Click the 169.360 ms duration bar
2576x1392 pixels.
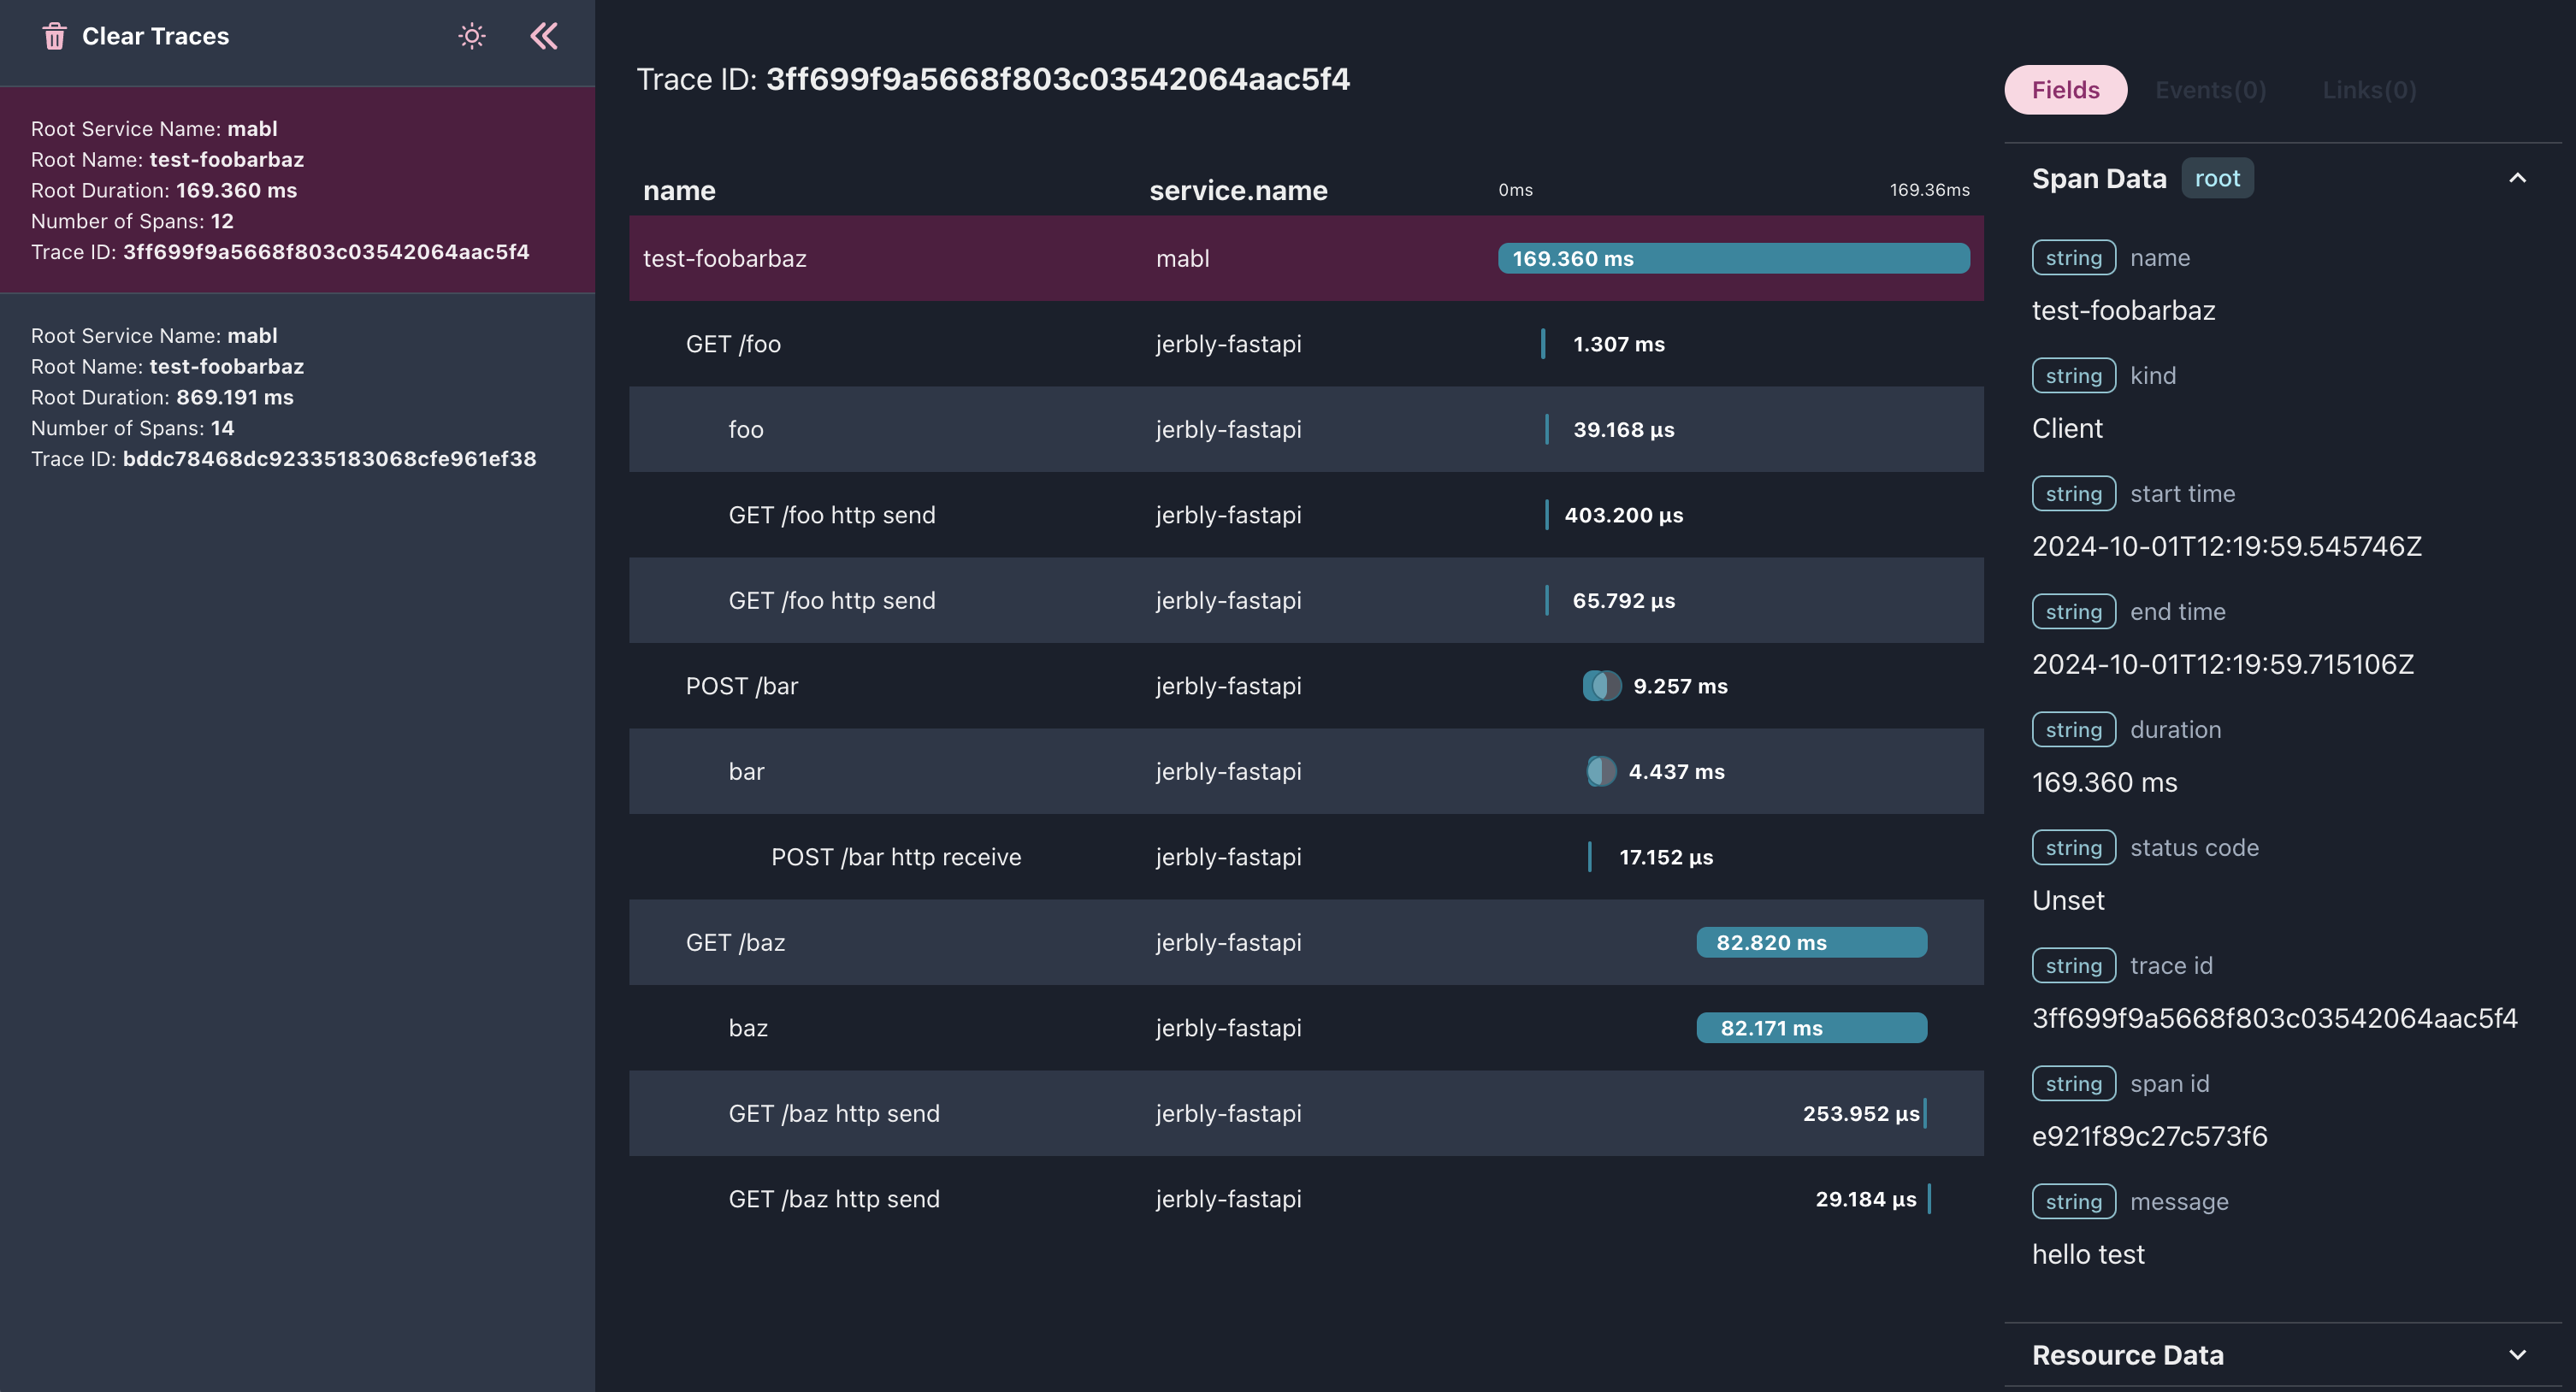click(x=1733, y=259)
